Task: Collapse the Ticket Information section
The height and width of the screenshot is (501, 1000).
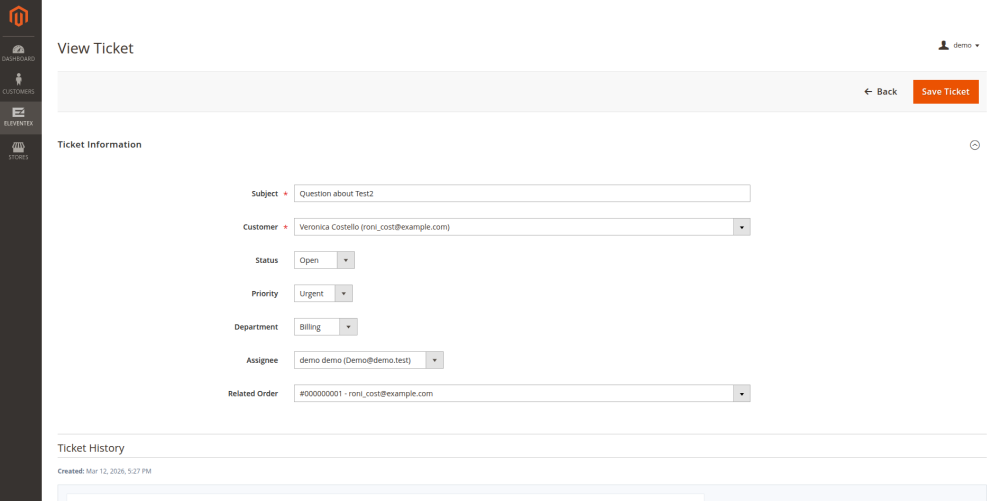Action: point(975,145)
